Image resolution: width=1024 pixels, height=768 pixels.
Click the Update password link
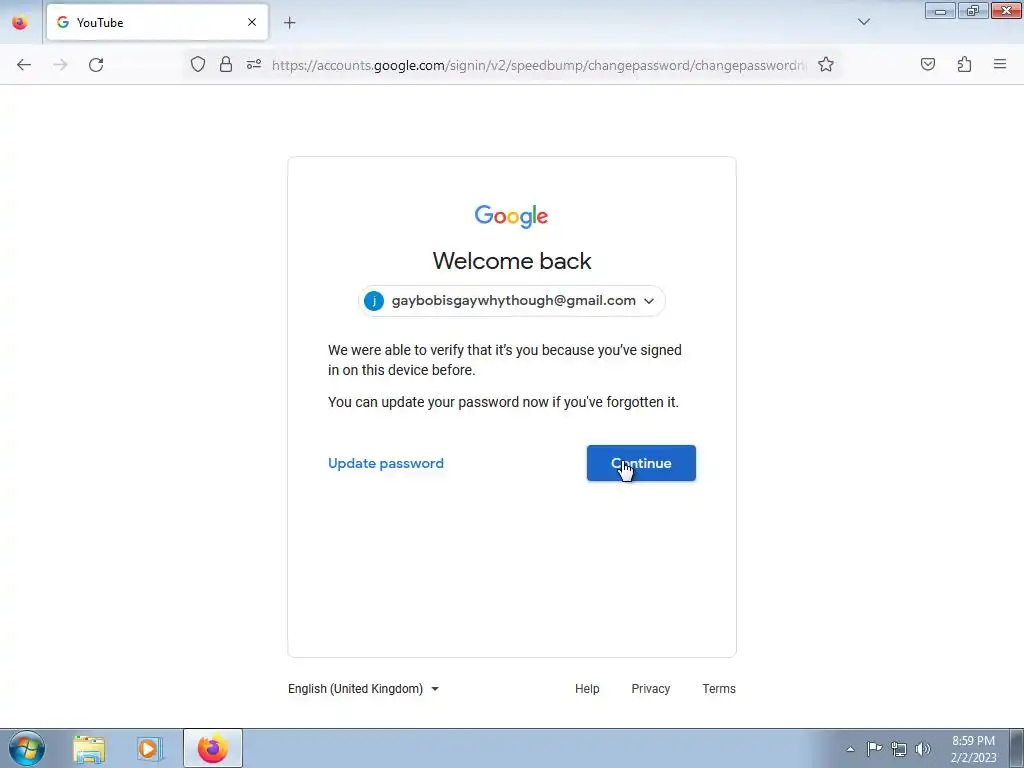386,463
